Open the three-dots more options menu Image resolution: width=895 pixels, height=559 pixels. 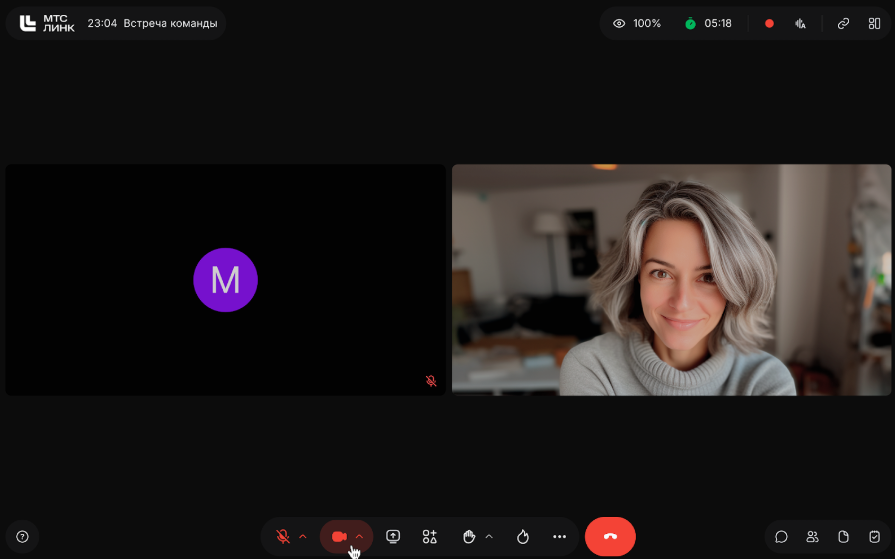point(559,537)
